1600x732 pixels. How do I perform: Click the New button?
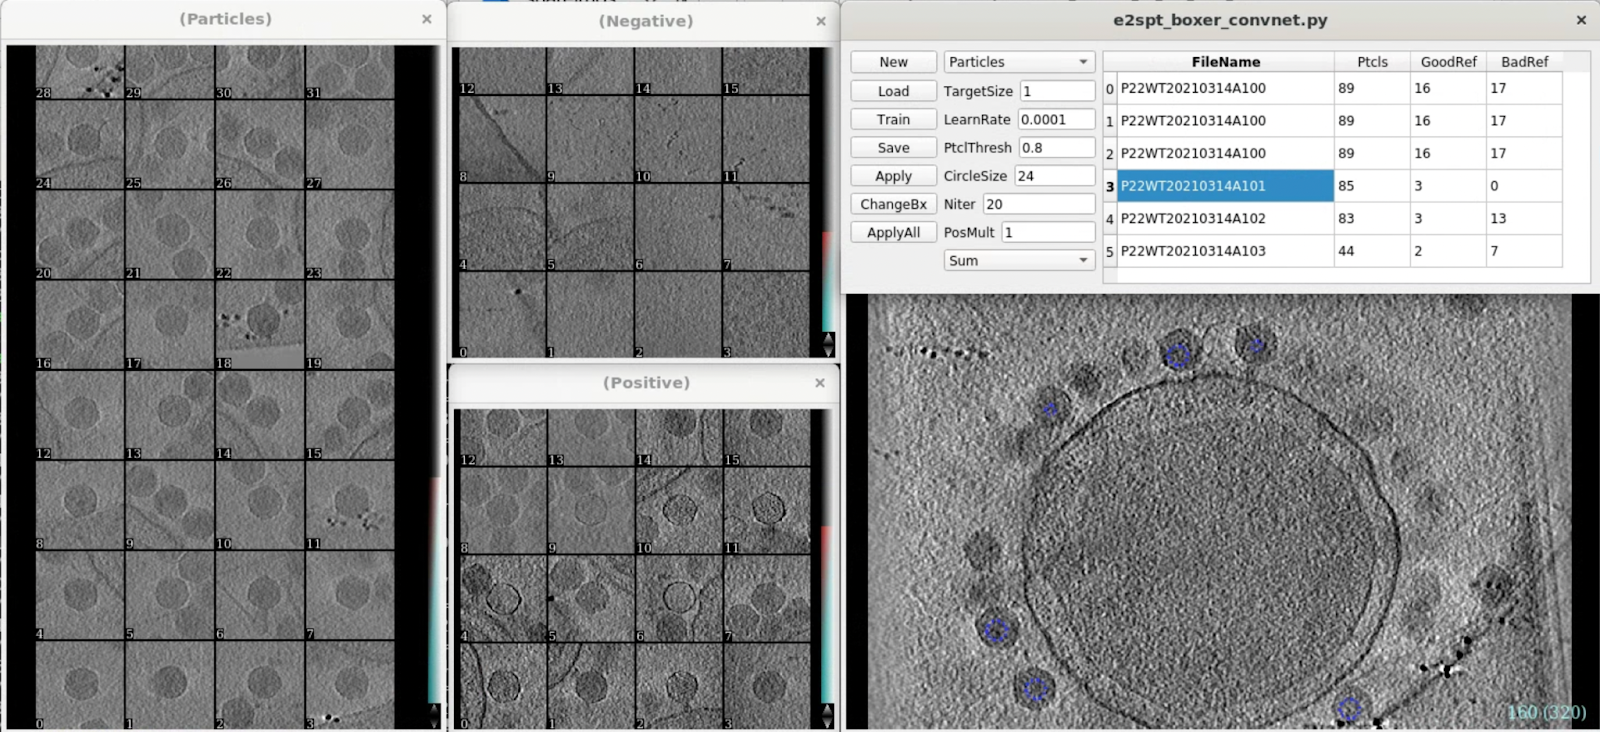(893, 62)
